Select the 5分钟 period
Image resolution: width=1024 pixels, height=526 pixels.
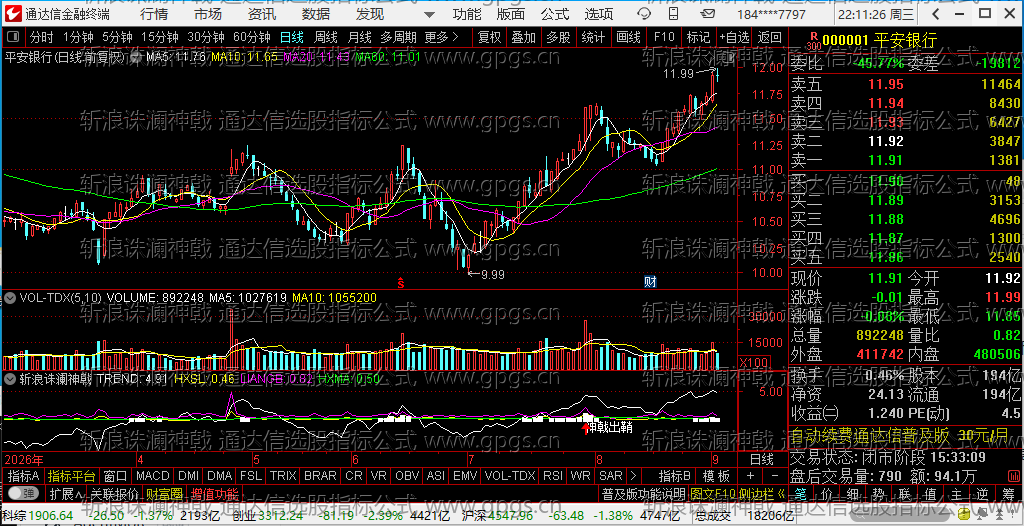tap(117, 37)
